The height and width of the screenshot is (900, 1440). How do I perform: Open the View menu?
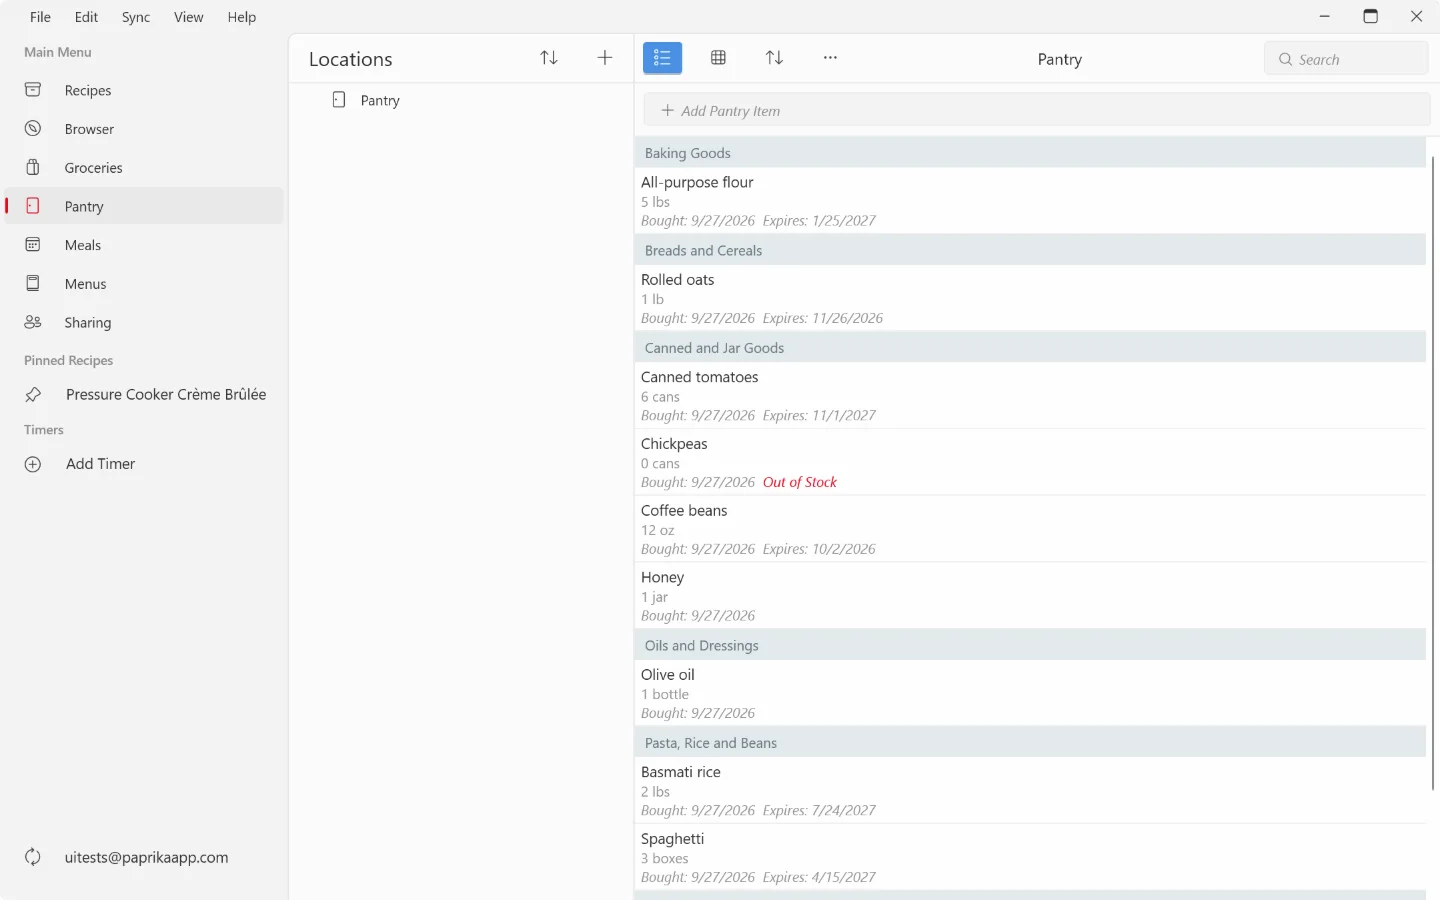[188, 17]
